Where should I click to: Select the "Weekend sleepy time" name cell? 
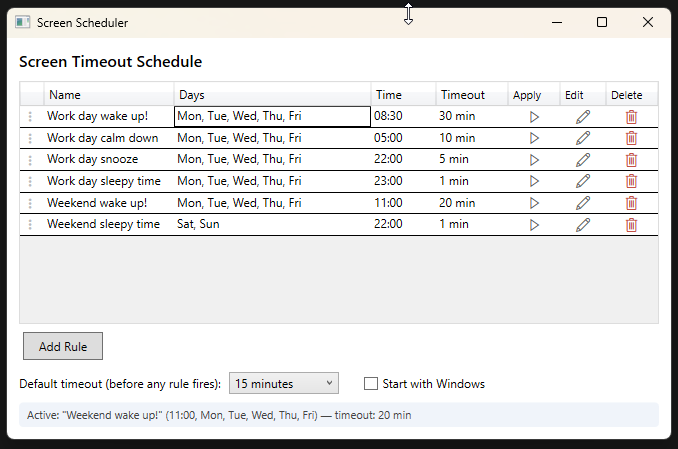[x=109, y=224]
